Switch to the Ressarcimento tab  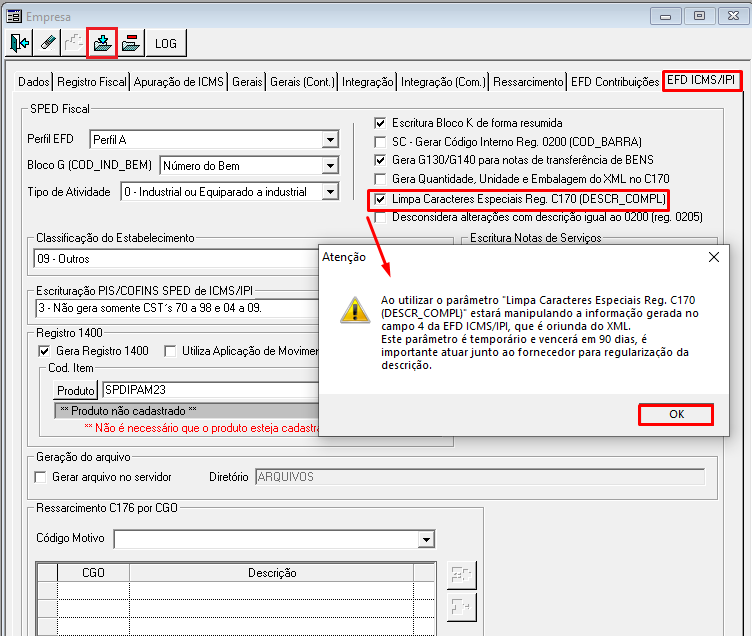(528, 82)
